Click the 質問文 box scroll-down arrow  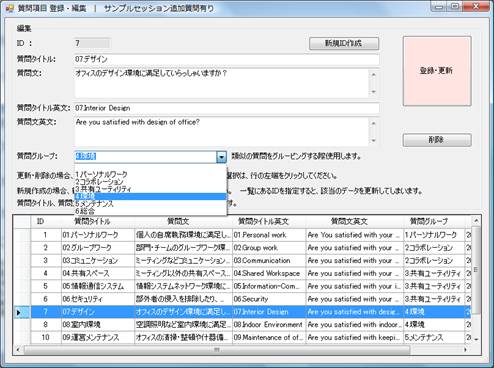(374, 92)
